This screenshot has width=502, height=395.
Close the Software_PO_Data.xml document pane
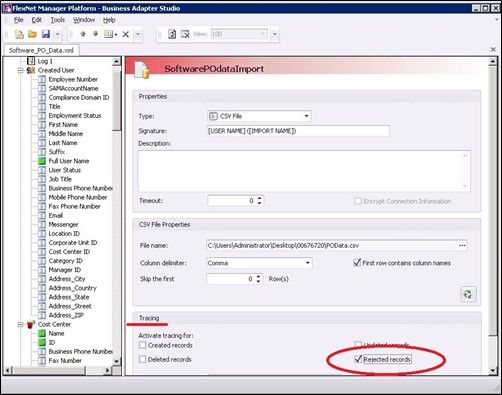[493, 49]
